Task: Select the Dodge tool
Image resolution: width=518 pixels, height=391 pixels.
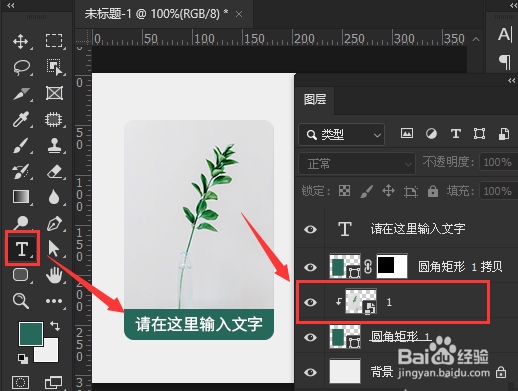Action: [21, 222]
